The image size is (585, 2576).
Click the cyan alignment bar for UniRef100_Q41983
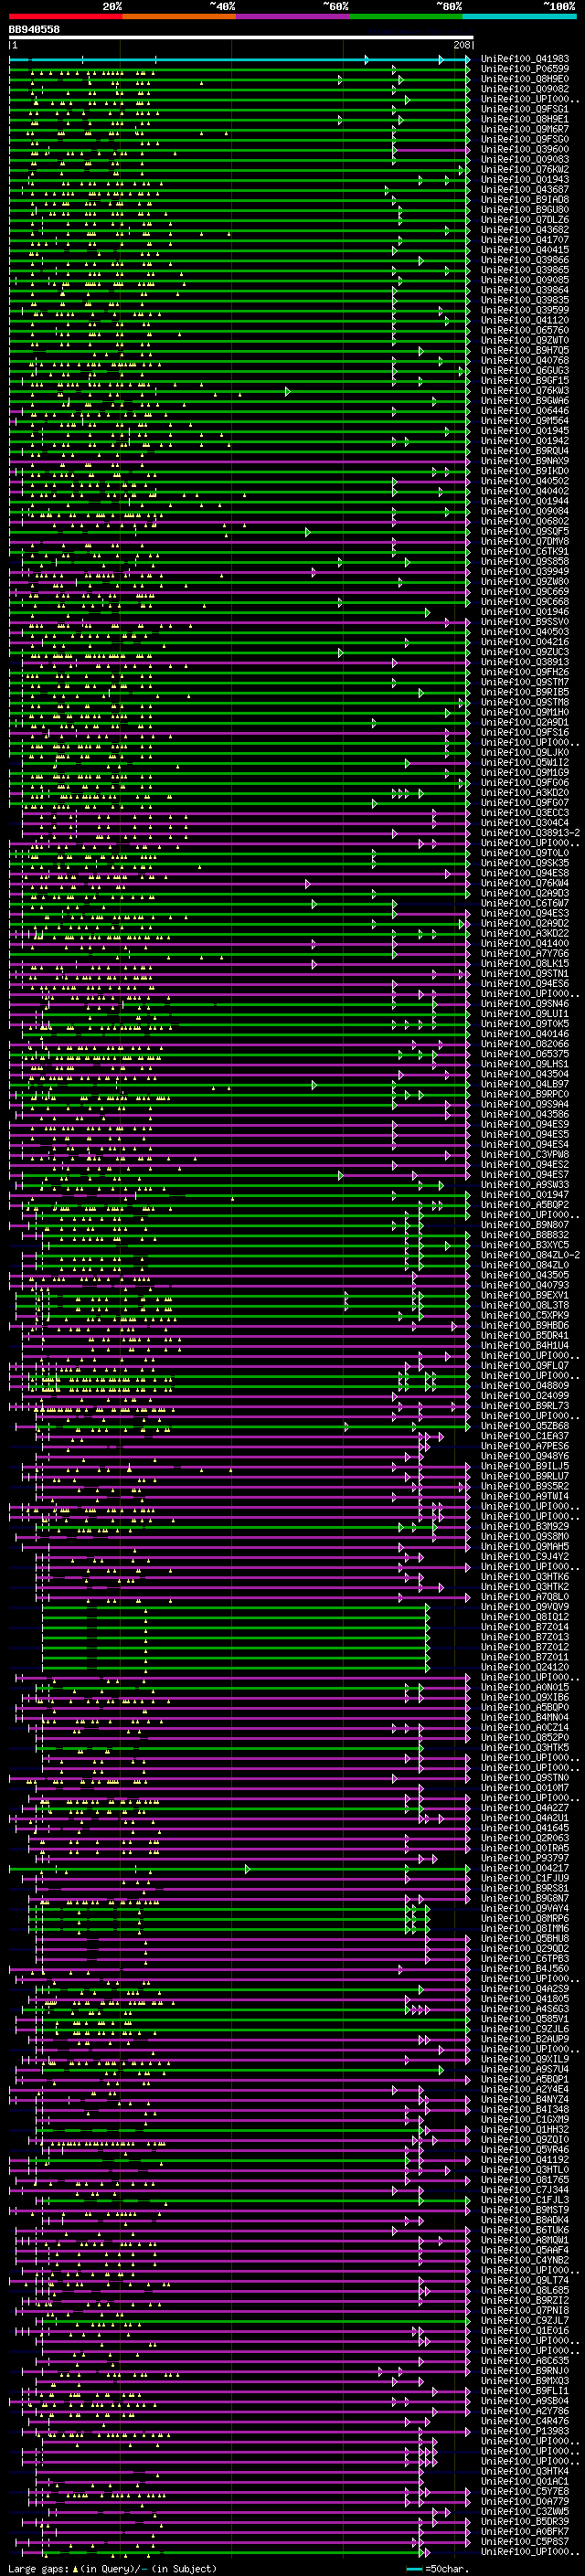coord(239,60)
